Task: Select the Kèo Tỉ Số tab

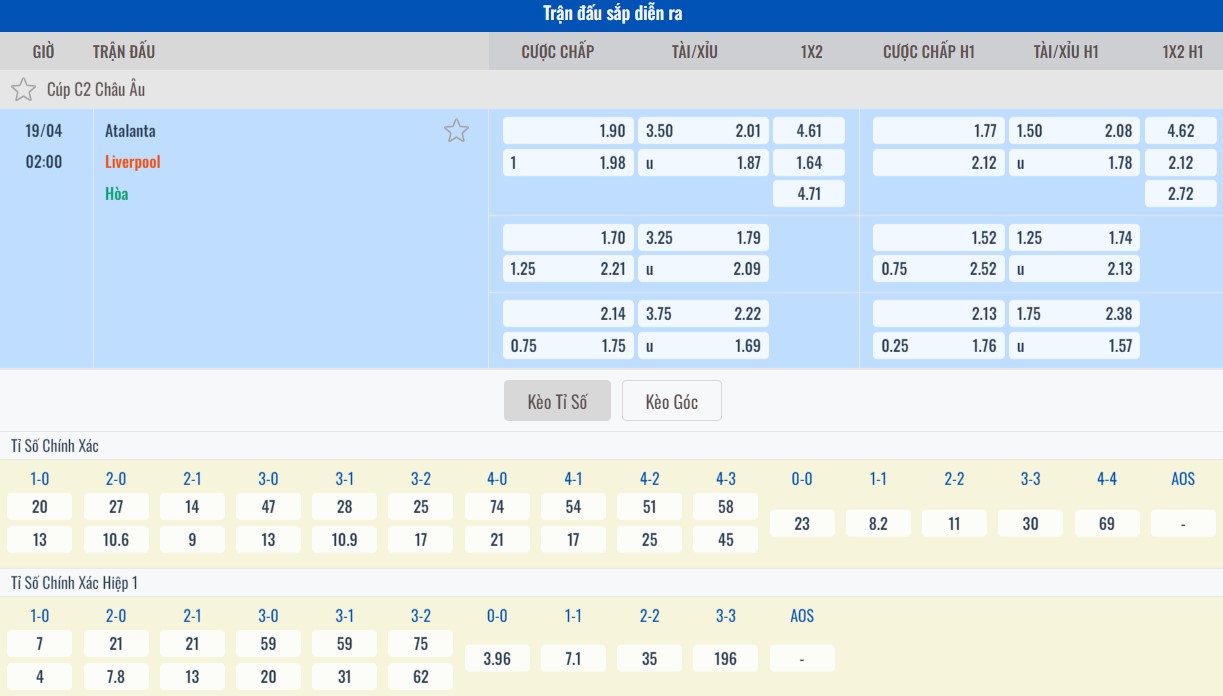Action: tap(557, 402)
